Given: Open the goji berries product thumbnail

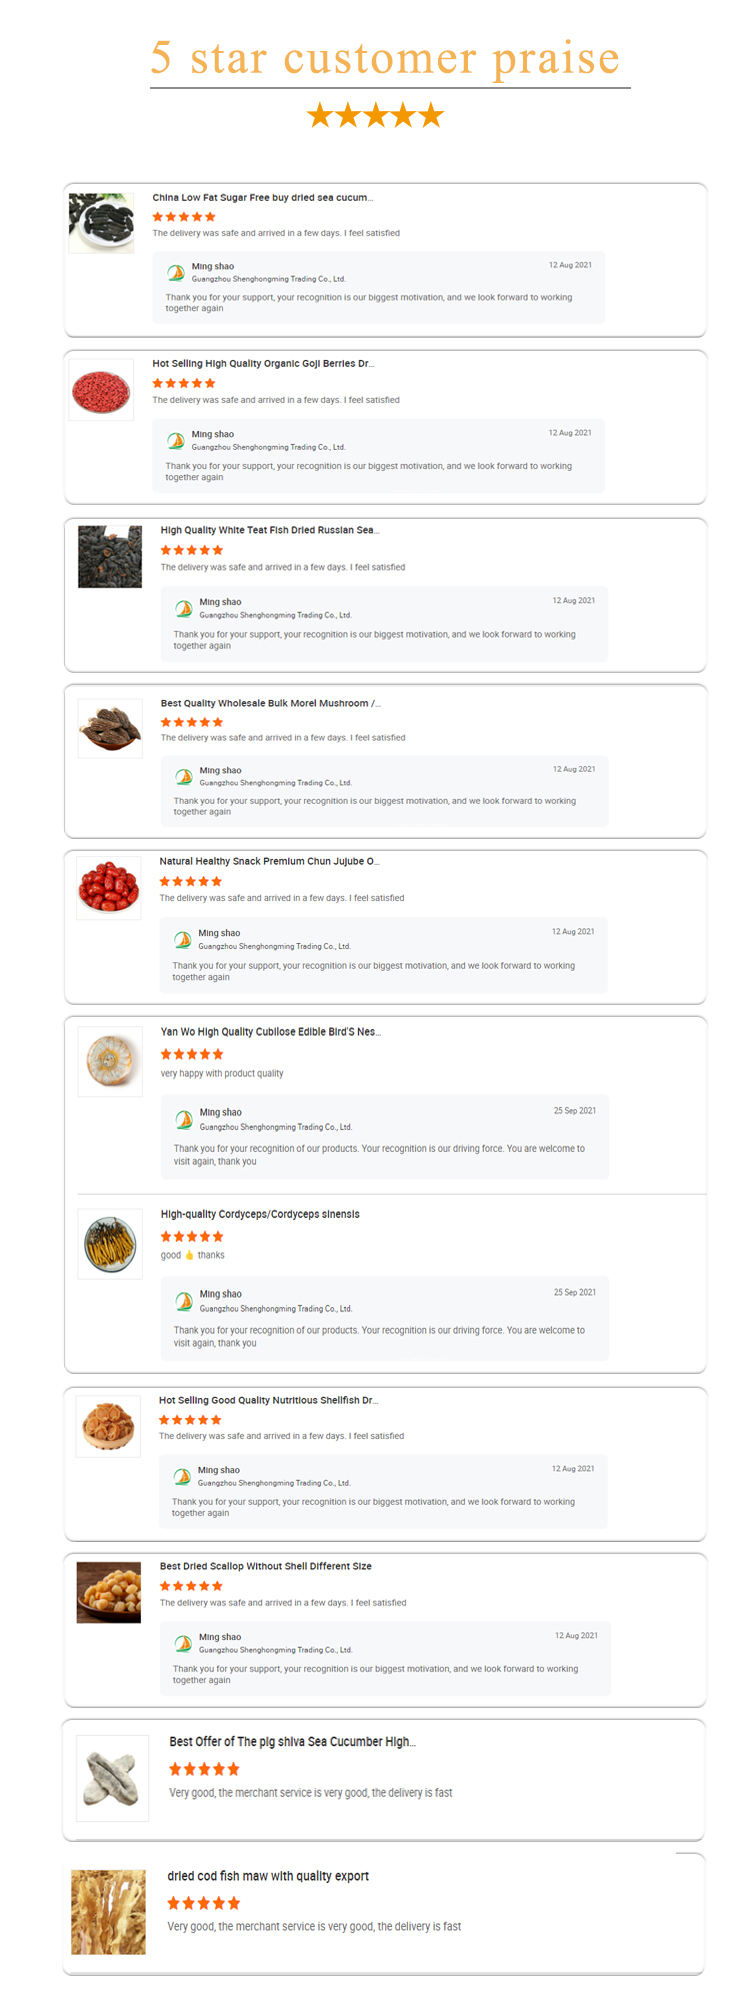Looking at the screenshot, I should [101, 390].
